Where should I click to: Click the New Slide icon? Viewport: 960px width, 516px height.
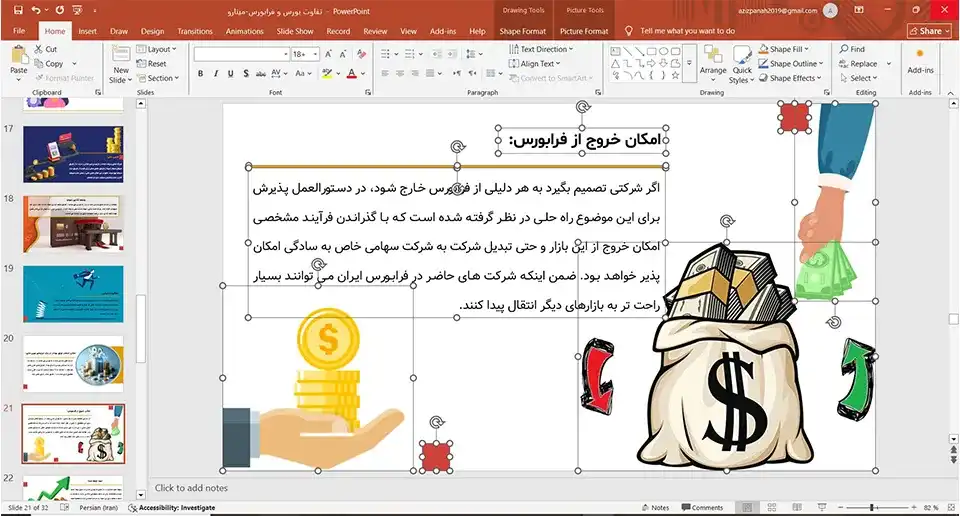[x=121, y=55]
